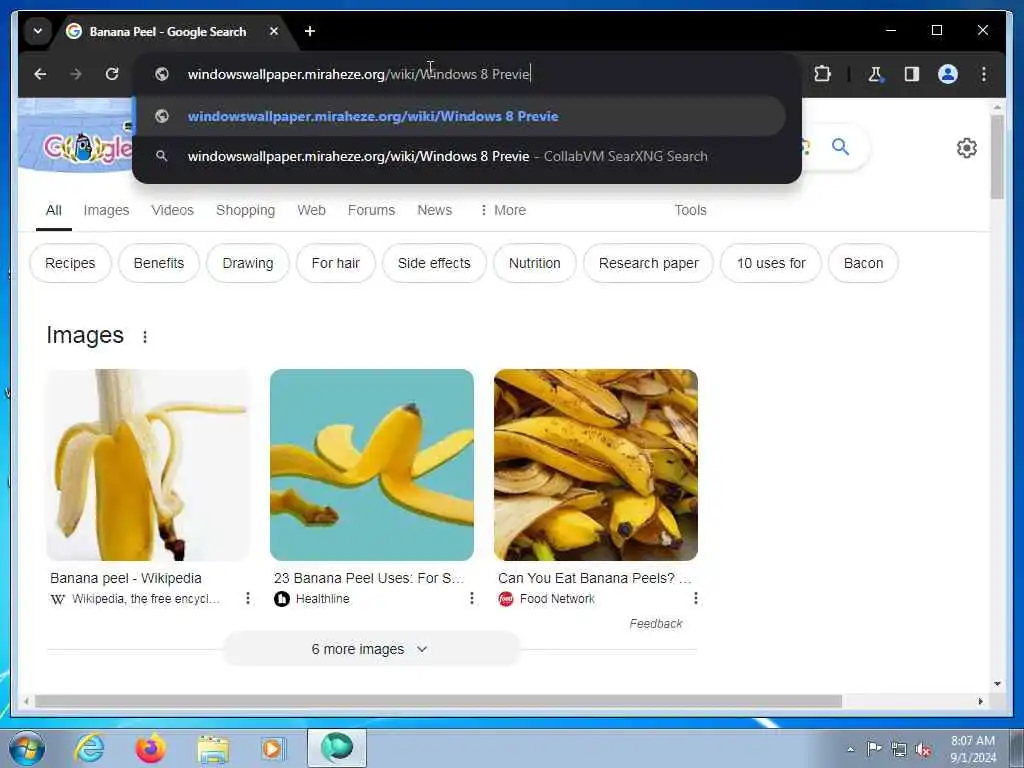Click the Drawing suggestion chip
Screen dimensions: 1024x768
[248, 263]
